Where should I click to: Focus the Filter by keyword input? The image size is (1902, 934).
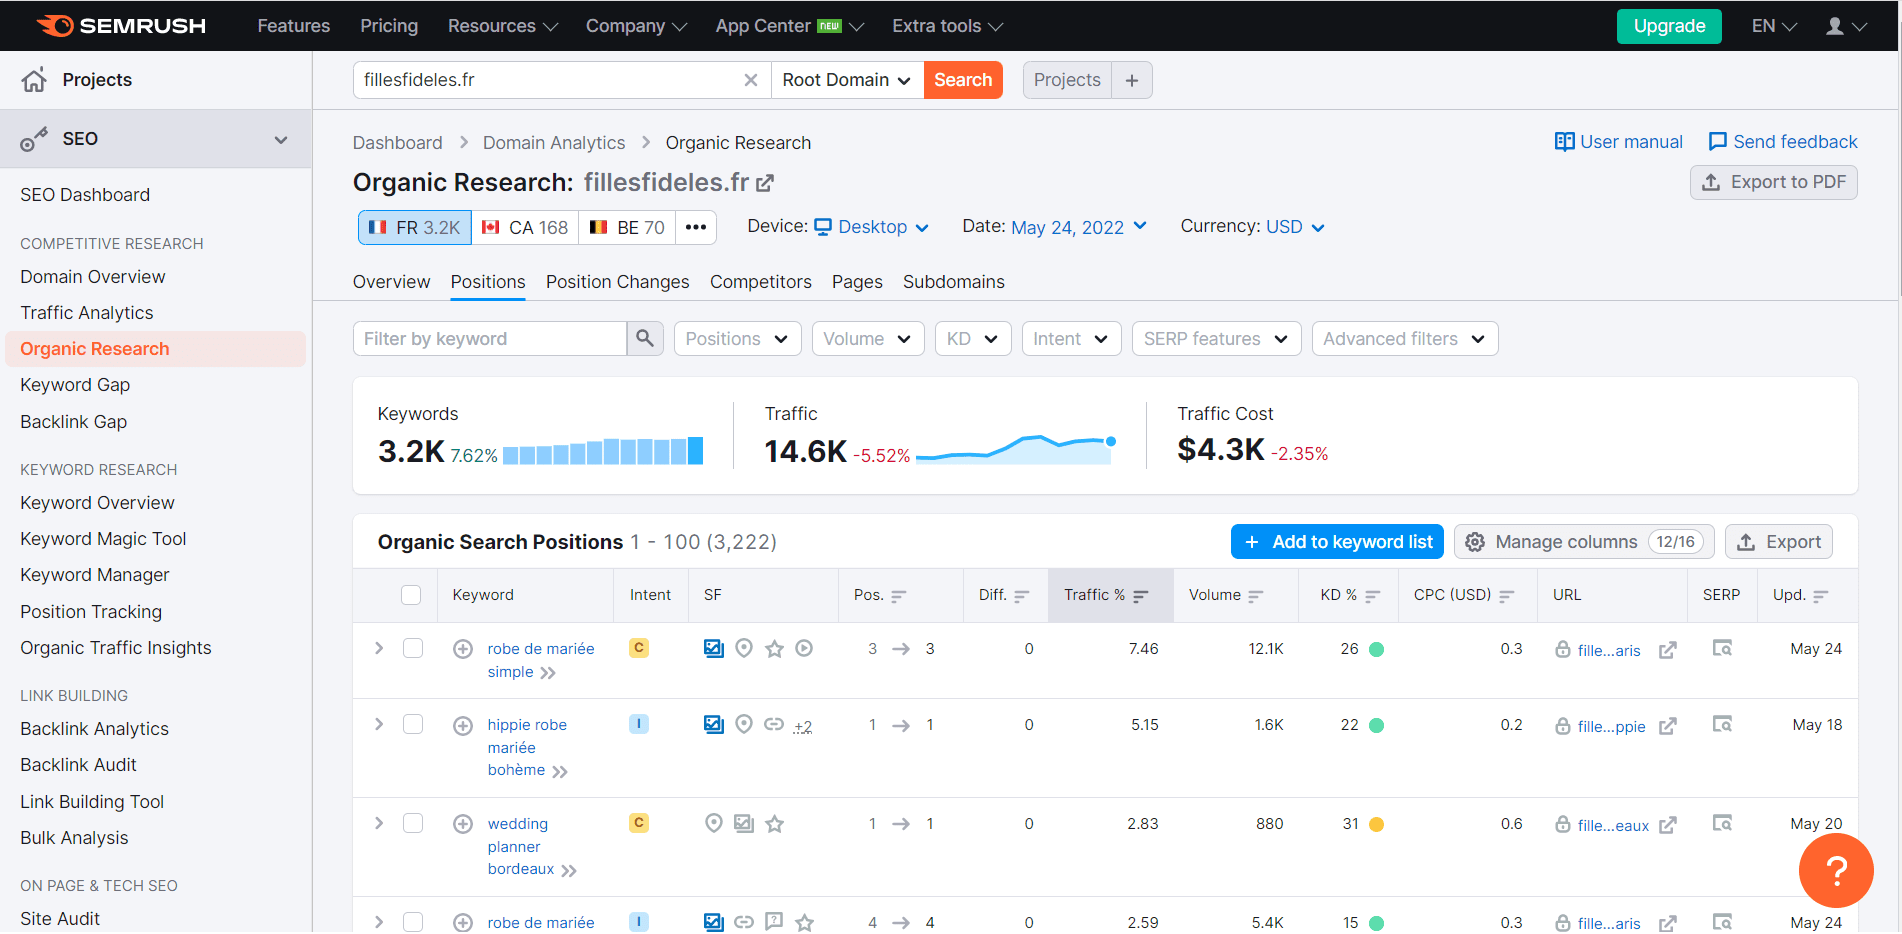490,339
